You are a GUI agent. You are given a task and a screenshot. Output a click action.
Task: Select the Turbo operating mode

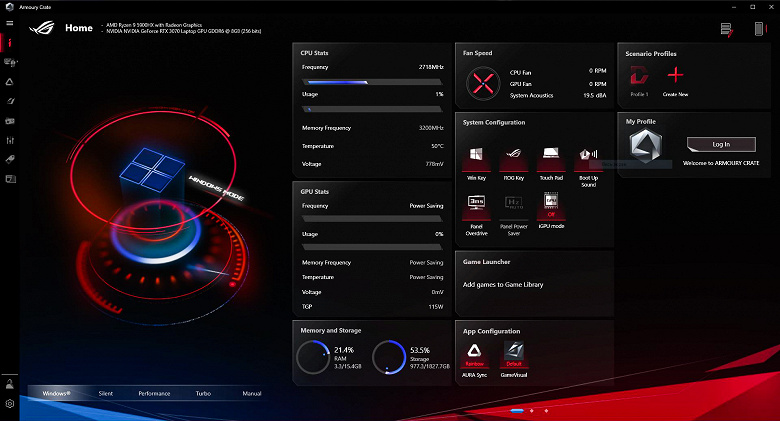(x=203, y=394)
